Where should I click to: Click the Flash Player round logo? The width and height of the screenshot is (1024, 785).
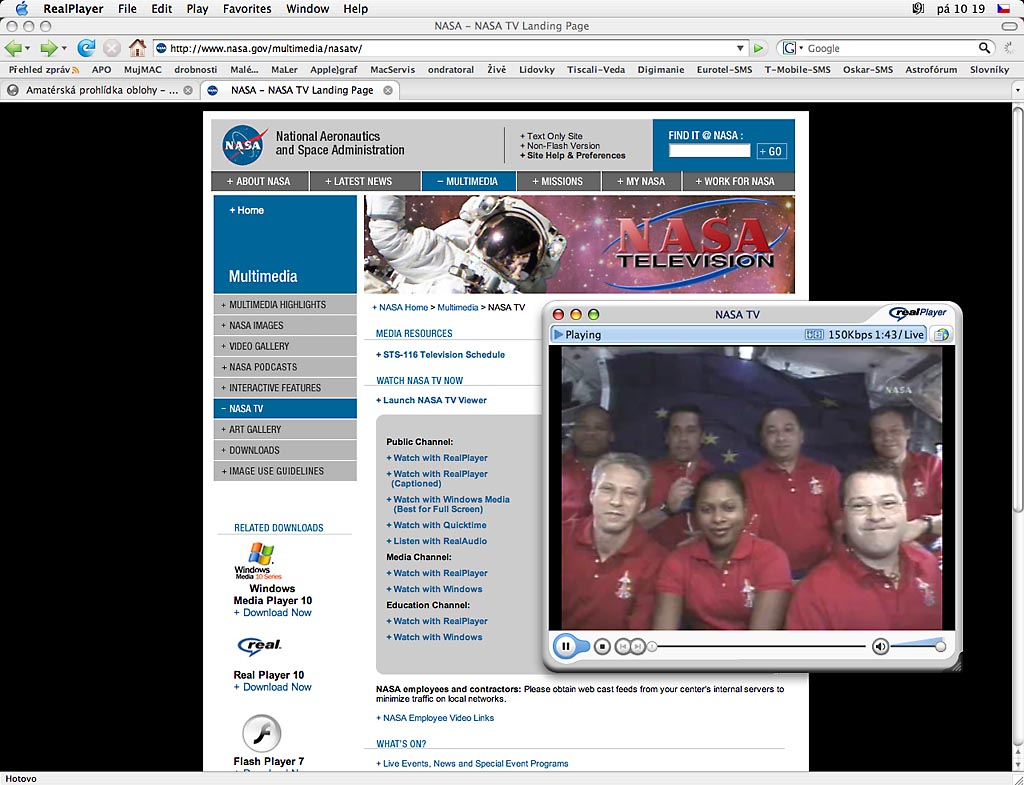click(x=262, y=734)
